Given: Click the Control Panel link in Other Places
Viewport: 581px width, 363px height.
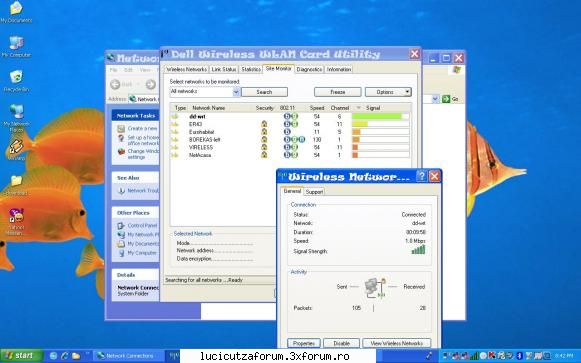Looking at the screenshot, I should (x=142, y=226).
